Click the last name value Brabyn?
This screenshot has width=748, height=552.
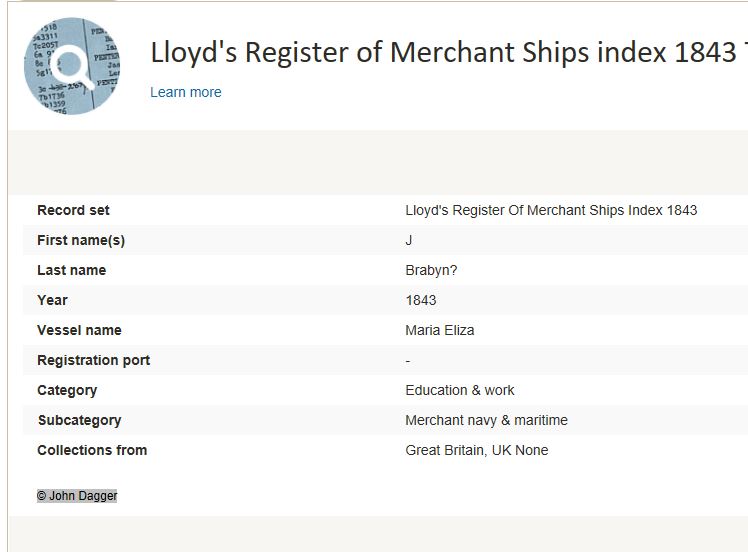click(431, 270)
